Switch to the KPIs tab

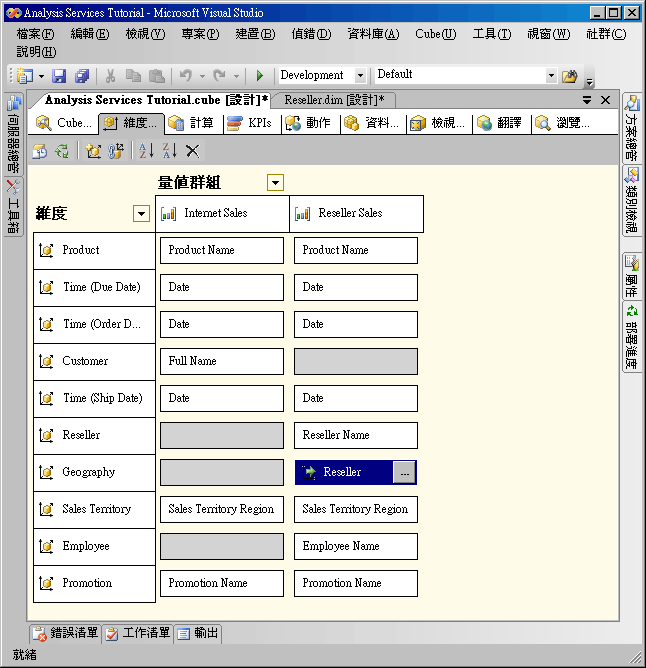249,123
